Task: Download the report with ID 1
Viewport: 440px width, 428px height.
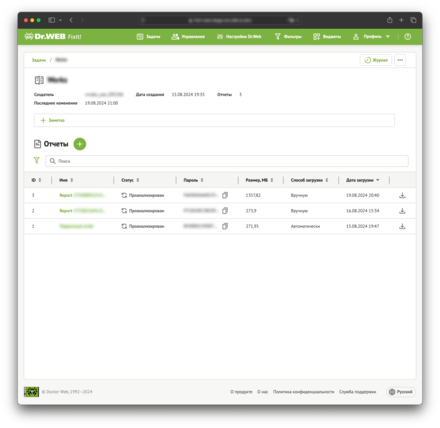Action: click(x=402, y=226)
